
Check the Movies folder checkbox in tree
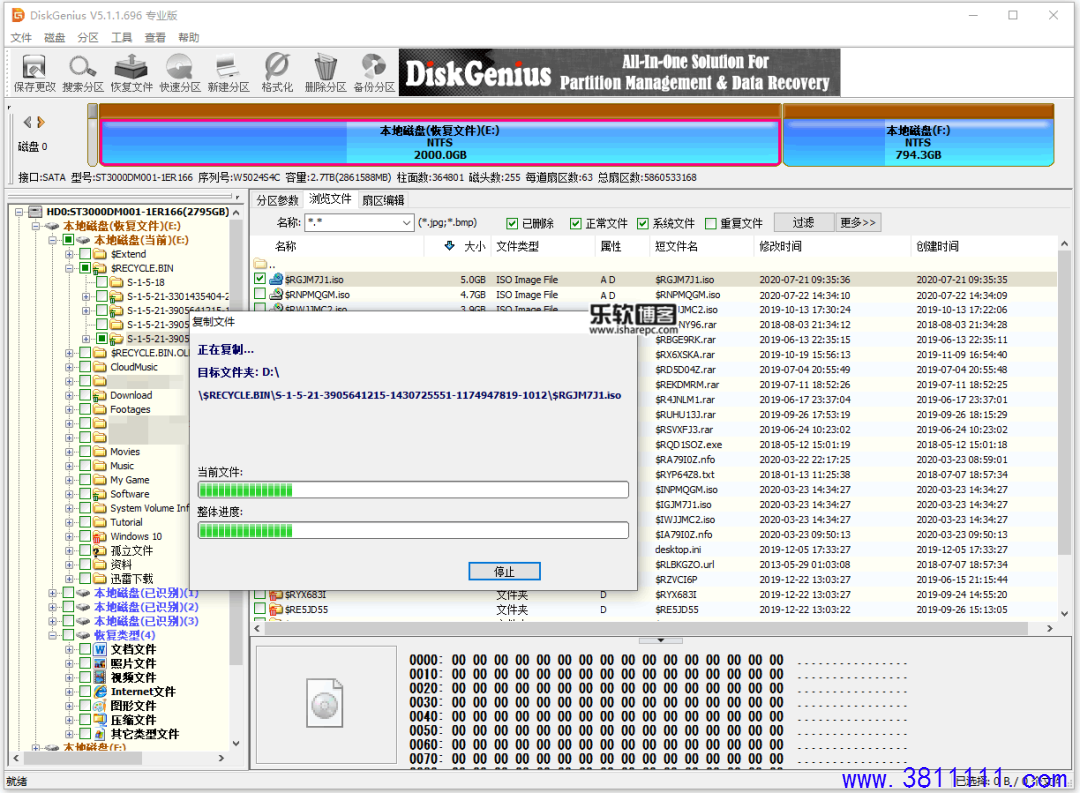tap(85, 452)
